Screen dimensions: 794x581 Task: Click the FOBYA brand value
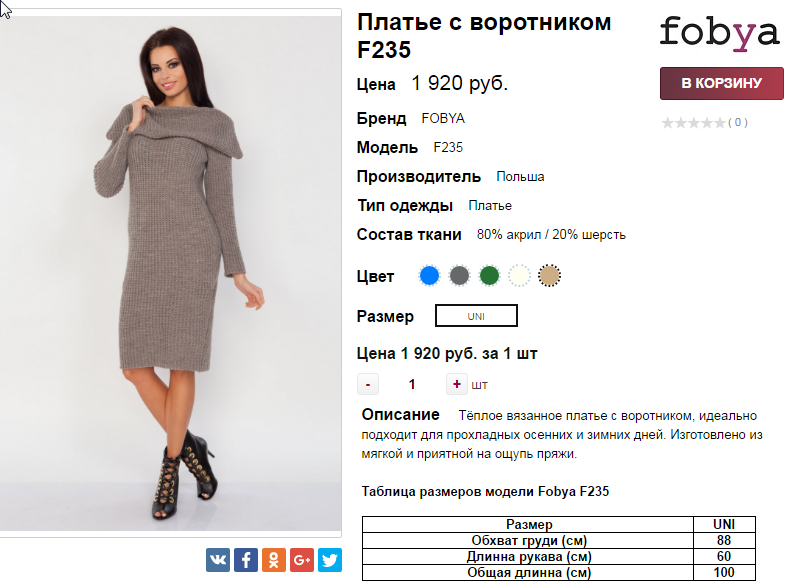pos(443,119)
